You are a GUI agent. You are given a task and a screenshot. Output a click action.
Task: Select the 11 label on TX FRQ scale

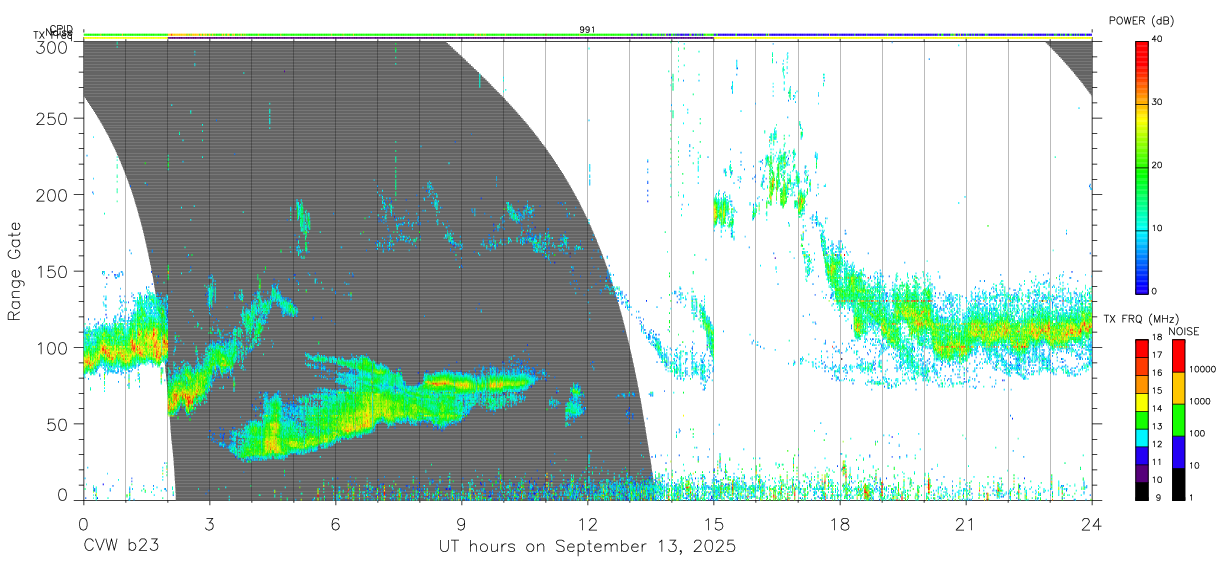1158,462
